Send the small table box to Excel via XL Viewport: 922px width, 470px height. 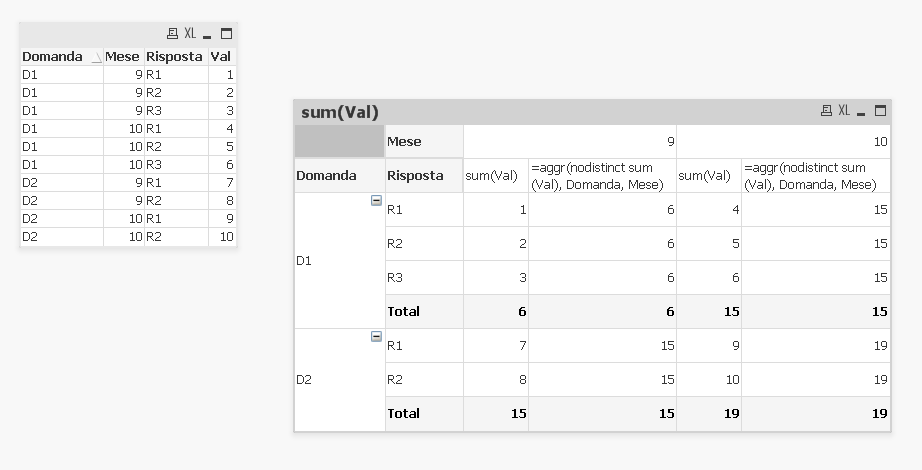[190, 33]
